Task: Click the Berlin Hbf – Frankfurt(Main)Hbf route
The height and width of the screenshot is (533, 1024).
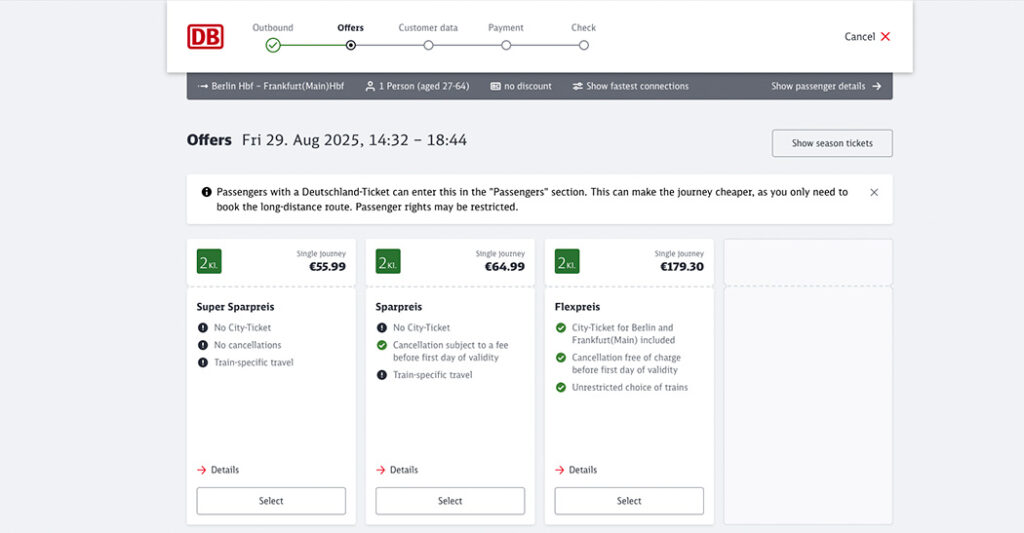Action: [x=278, y=86]
